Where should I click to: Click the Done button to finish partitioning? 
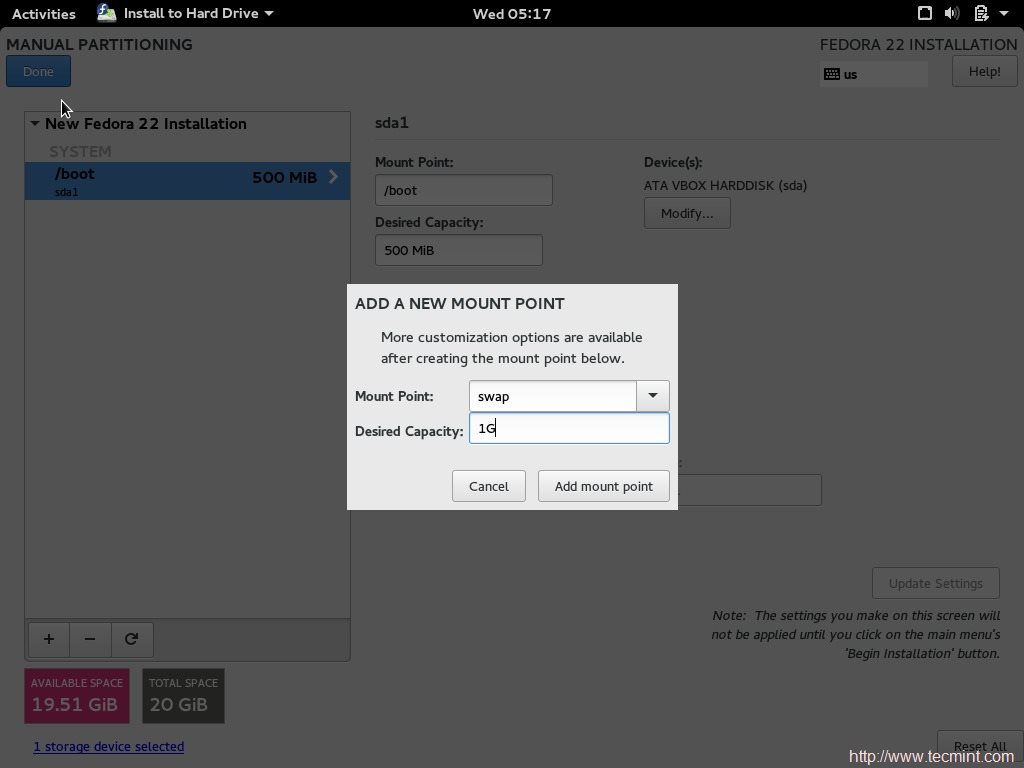[x=38, y=71]
